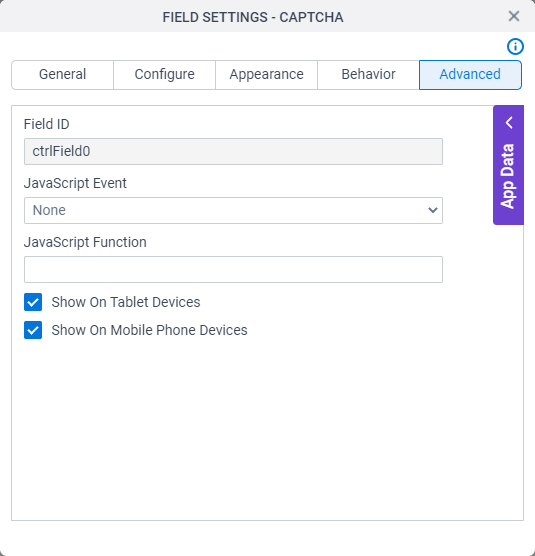
Task: Go to the Appearance tab
Action: tap(266, 75)
